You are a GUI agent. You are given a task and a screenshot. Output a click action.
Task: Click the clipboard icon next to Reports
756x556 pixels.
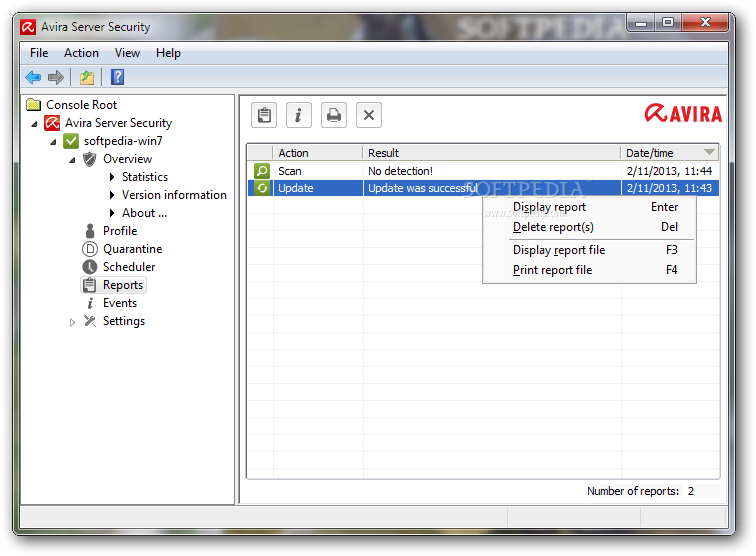pos(89,285)
